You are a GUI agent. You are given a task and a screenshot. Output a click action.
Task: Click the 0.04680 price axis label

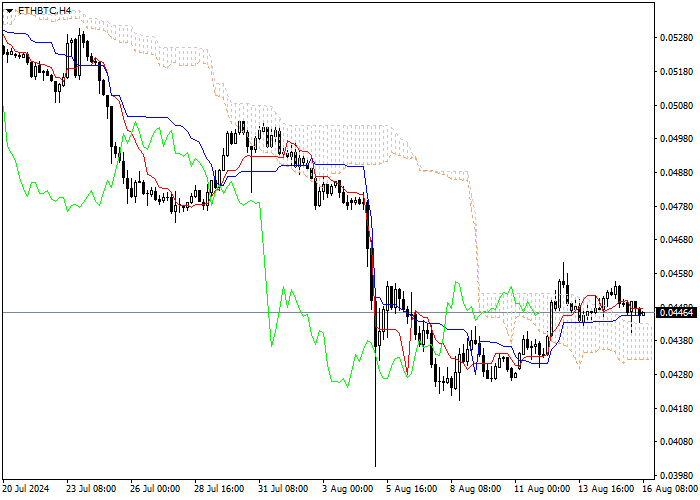(x=676, y=240)
